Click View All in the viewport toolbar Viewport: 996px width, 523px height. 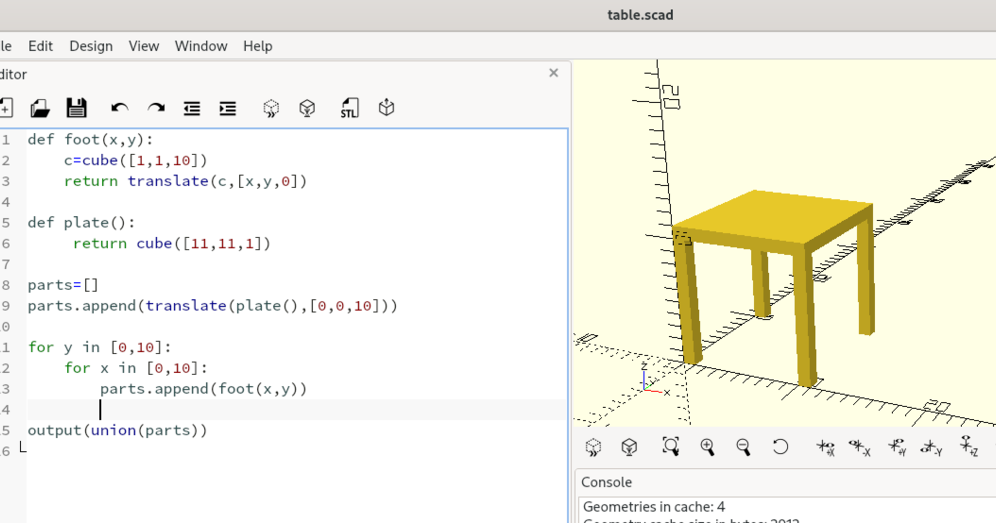point(671,446)
